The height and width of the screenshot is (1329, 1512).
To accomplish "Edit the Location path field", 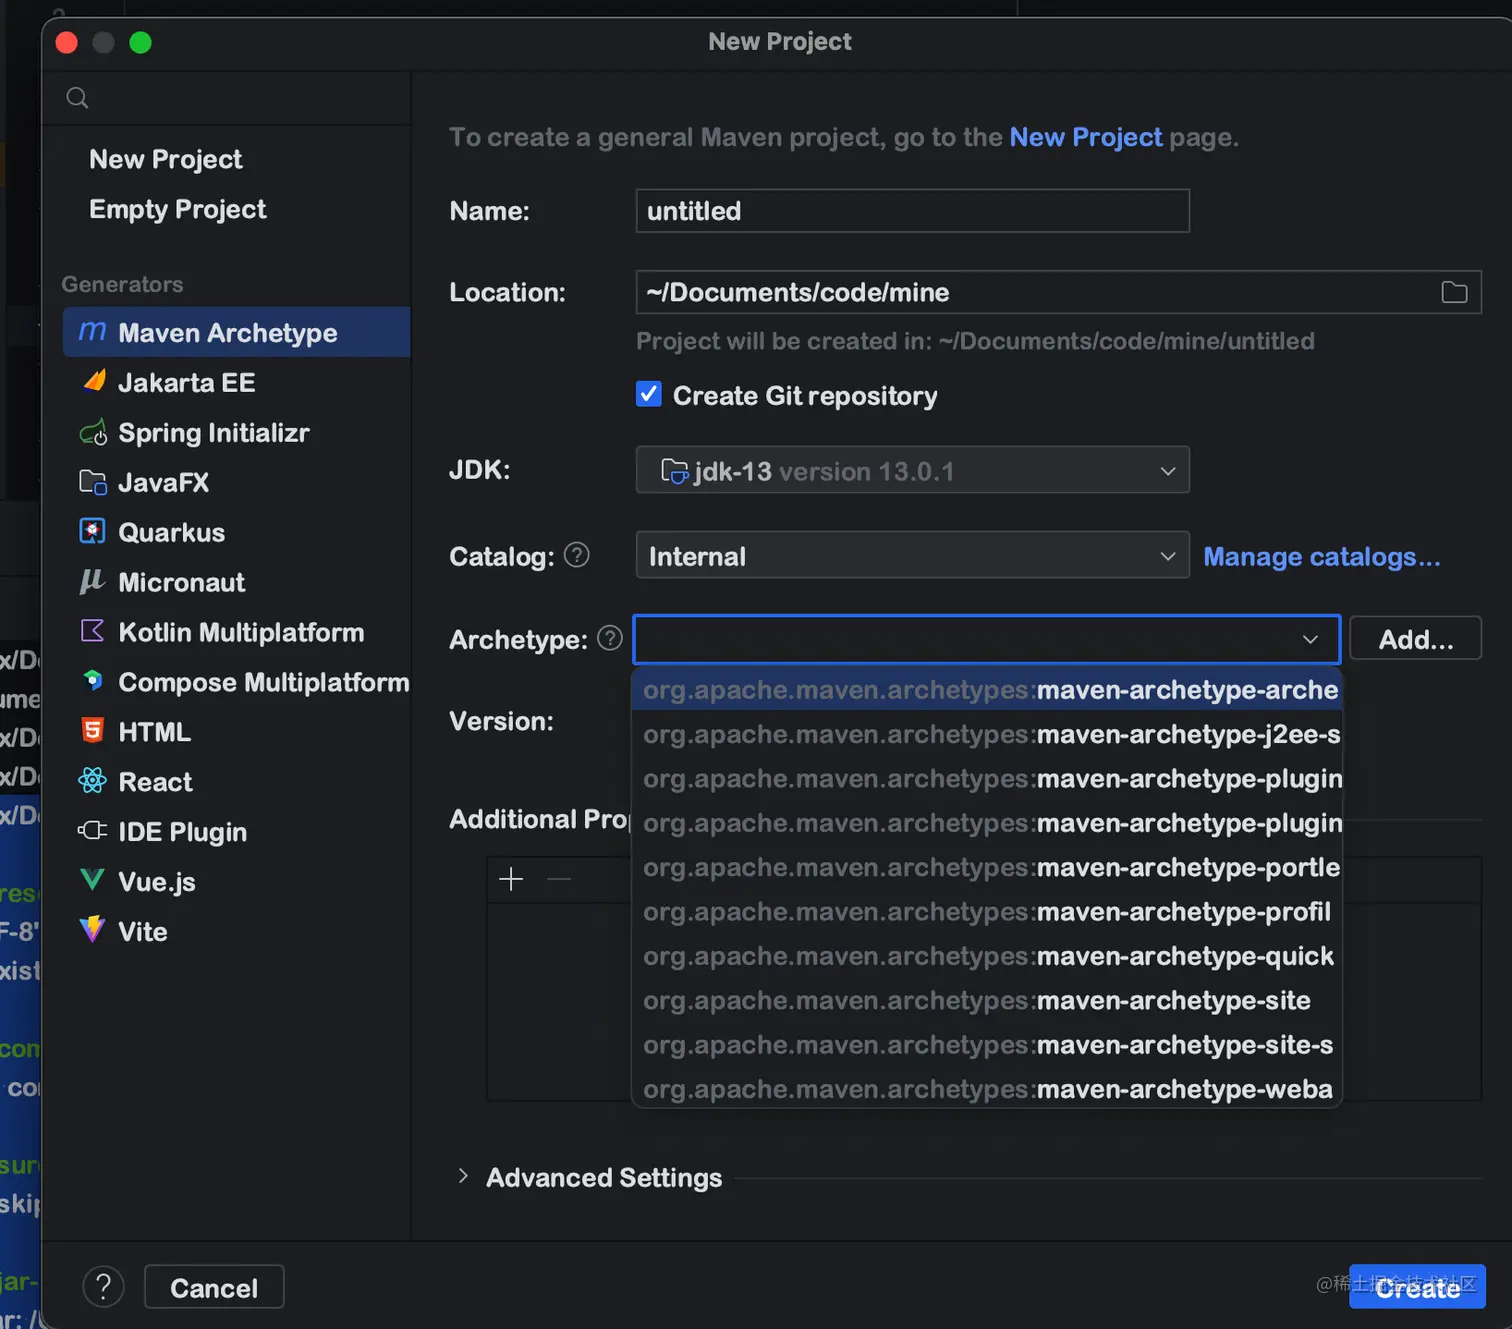I will 1058,292.
